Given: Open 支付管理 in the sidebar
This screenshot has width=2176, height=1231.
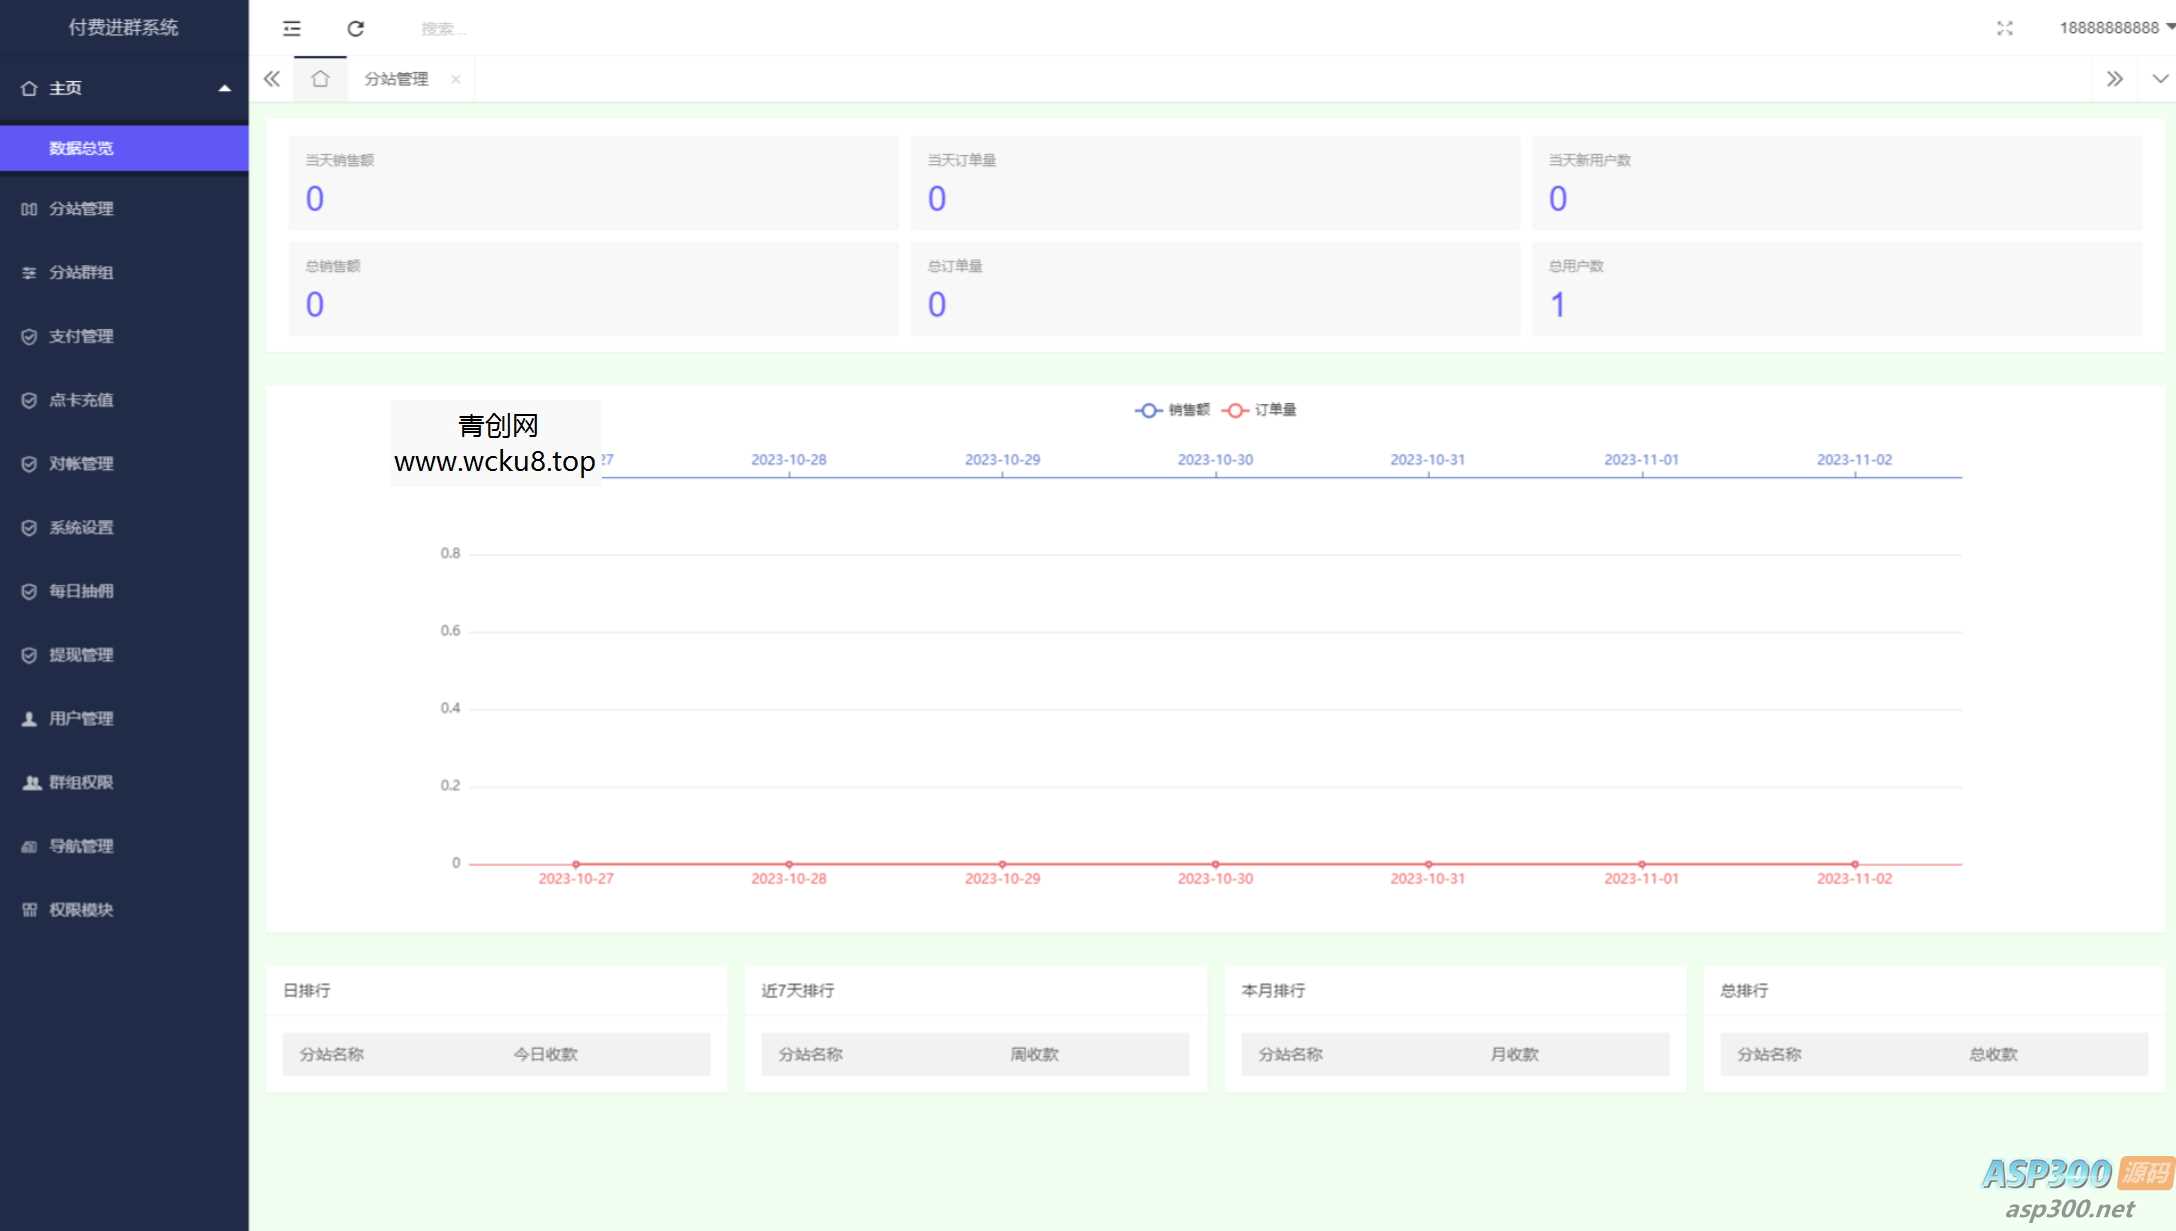Looking at the screenshot, I should (x=81, y=336).
